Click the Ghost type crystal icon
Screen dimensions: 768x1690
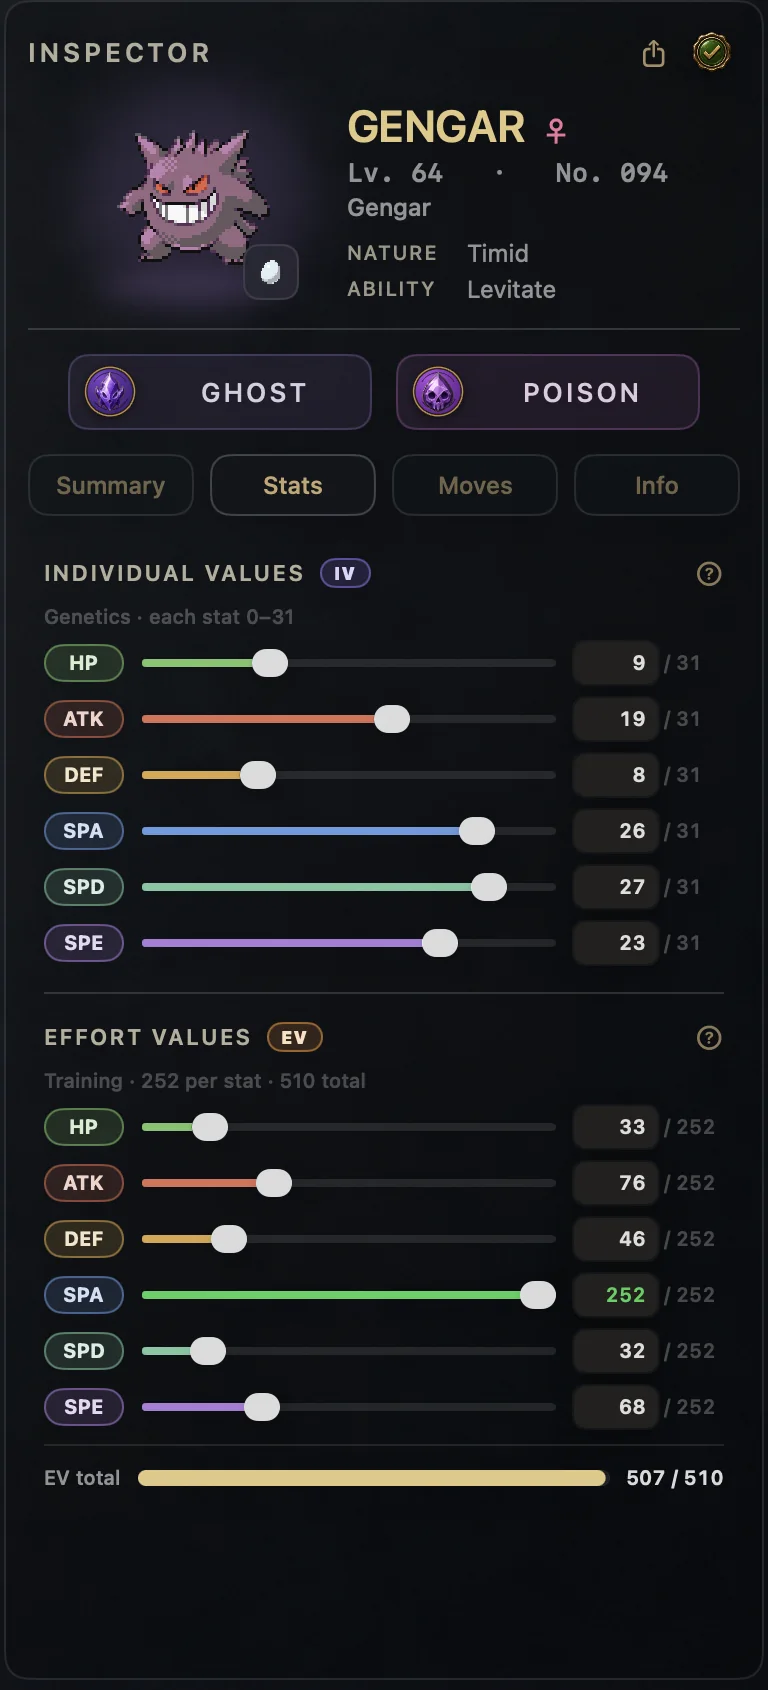[110, 392]
